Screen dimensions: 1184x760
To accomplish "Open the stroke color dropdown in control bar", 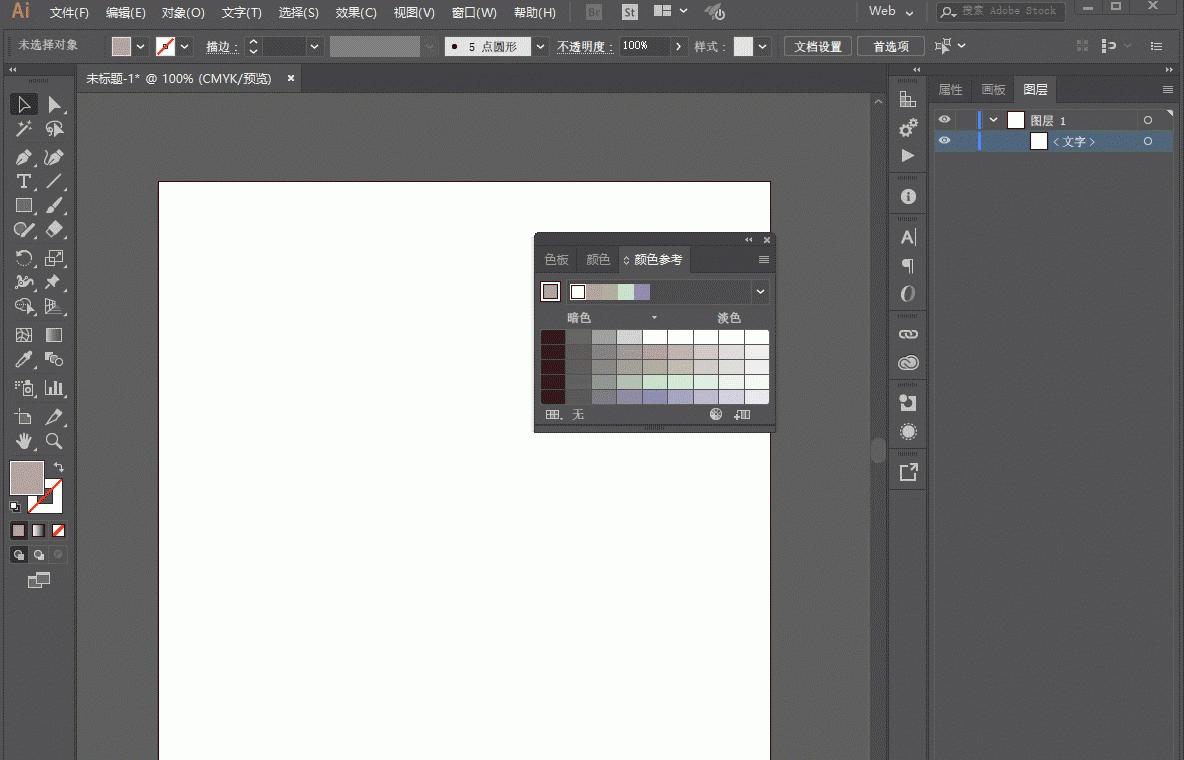I will pos(185,47).
